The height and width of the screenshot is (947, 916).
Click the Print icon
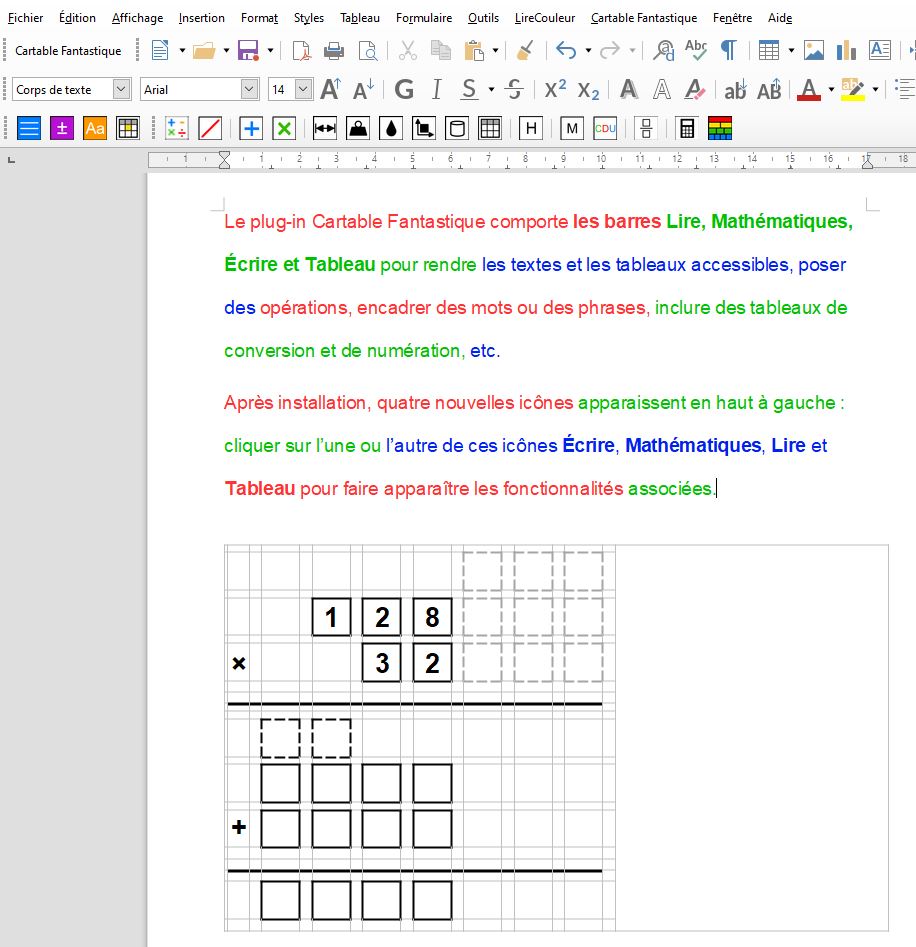[334, 51]
